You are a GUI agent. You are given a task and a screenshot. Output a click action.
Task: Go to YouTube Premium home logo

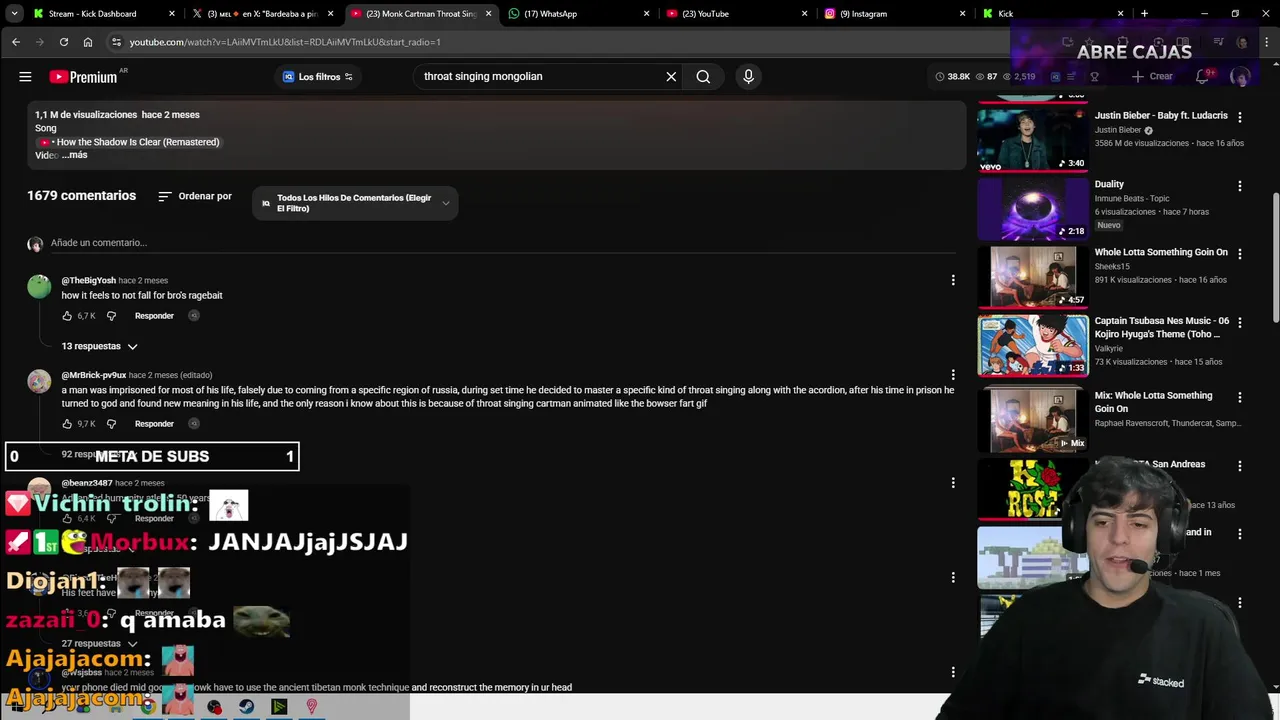[x=84, y=76]
